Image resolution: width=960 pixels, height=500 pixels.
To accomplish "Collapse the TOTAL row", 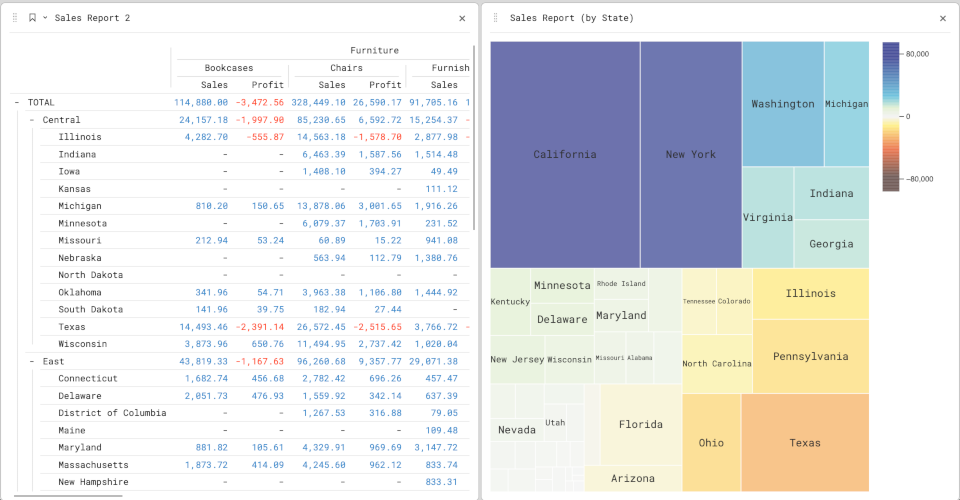I will 17,102.
